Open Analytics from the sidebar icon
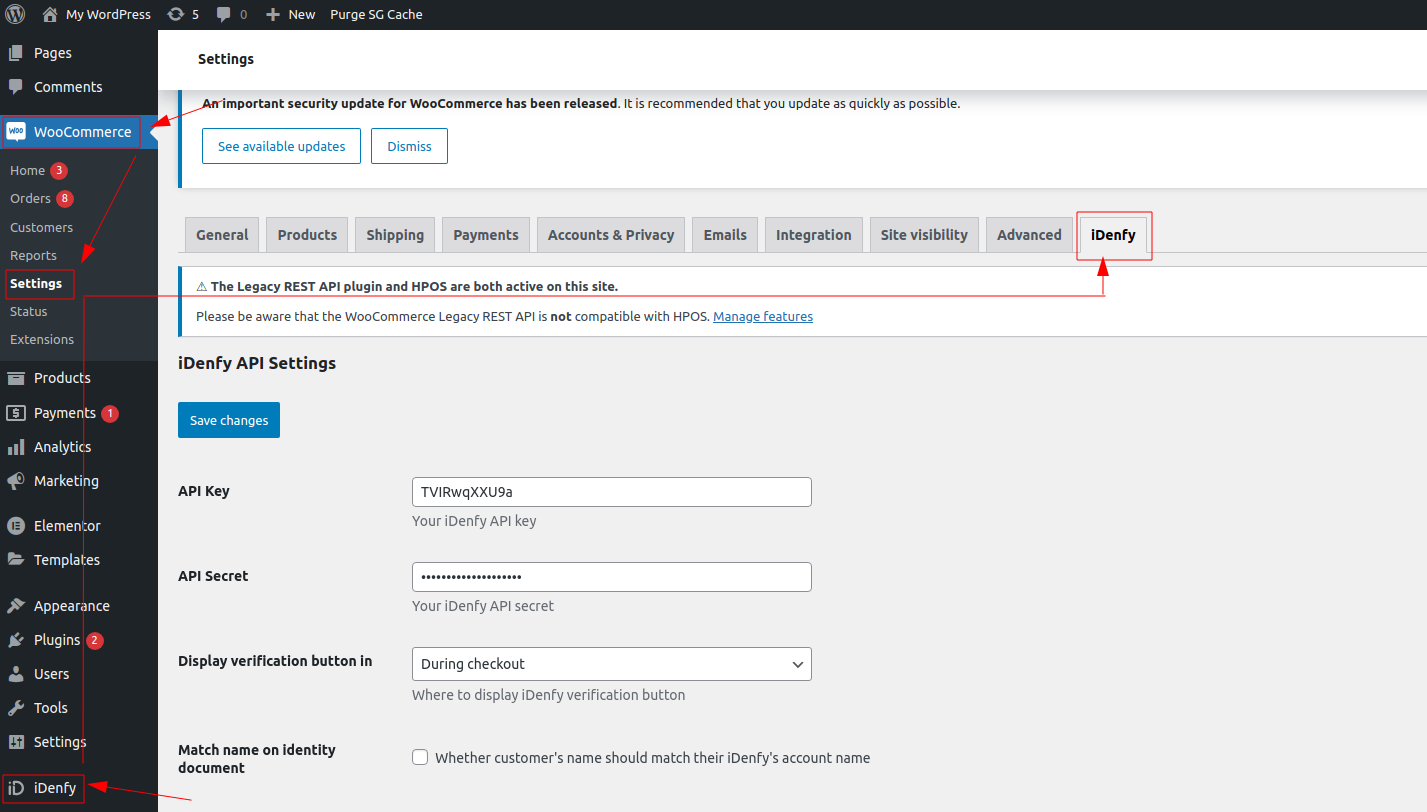 point(15,447)
